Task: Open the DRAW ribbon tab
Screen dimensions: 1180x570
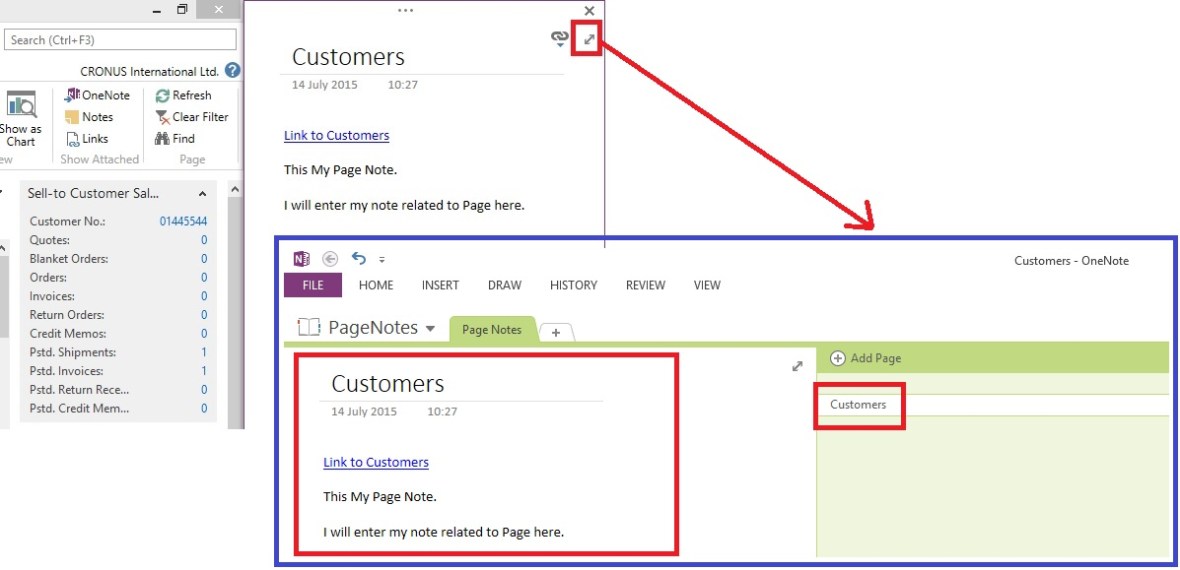Action: tap(505, 285)
